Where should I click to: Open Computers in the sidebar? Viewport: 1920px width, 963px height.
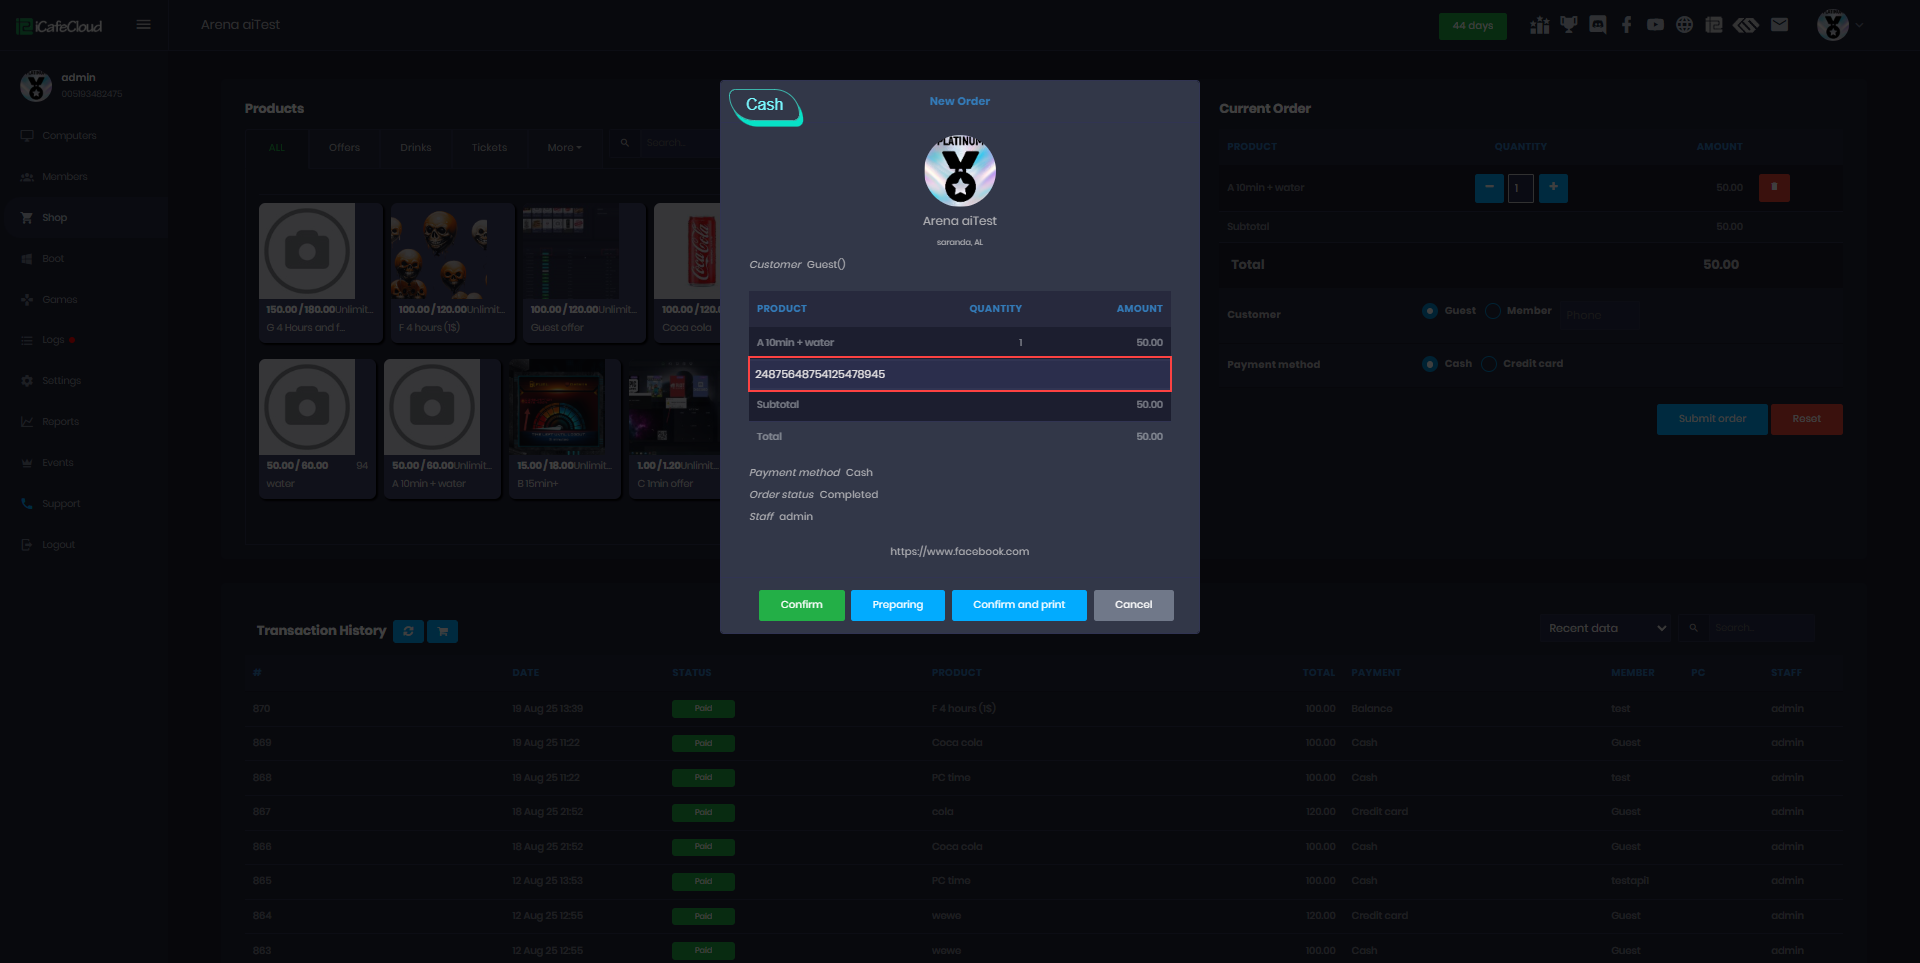(x=69, y=136)
